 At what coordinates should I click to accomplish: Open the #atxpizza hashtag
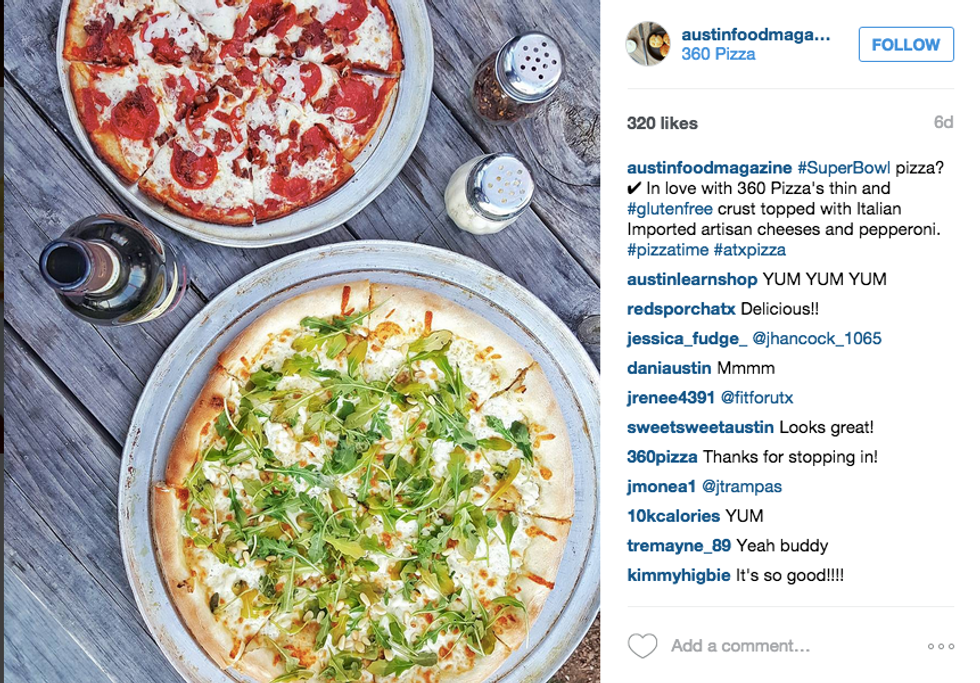tap(749, 250)
